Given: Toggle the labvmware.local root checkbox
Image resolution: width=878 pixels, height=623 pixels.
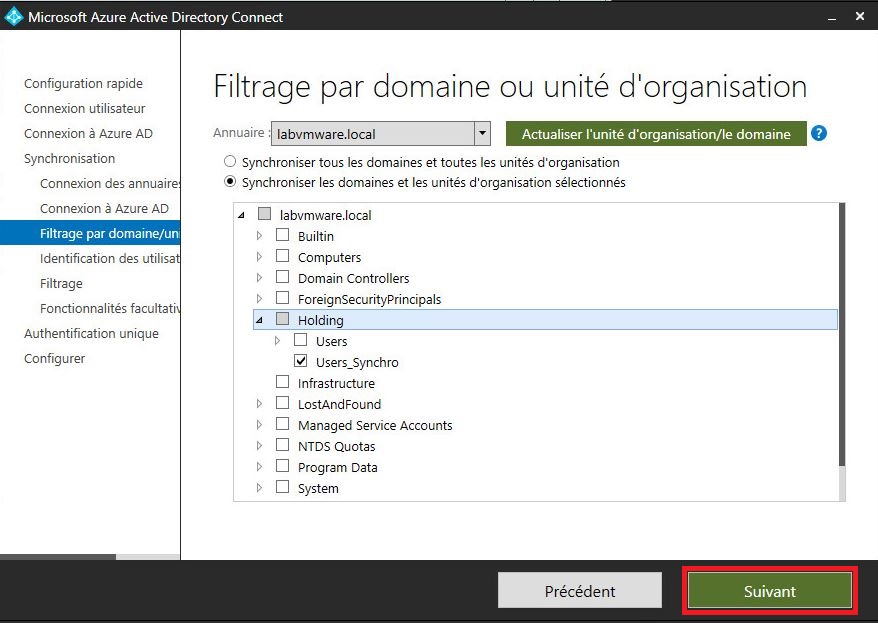Looking at the screenshot, I should 264,214.
